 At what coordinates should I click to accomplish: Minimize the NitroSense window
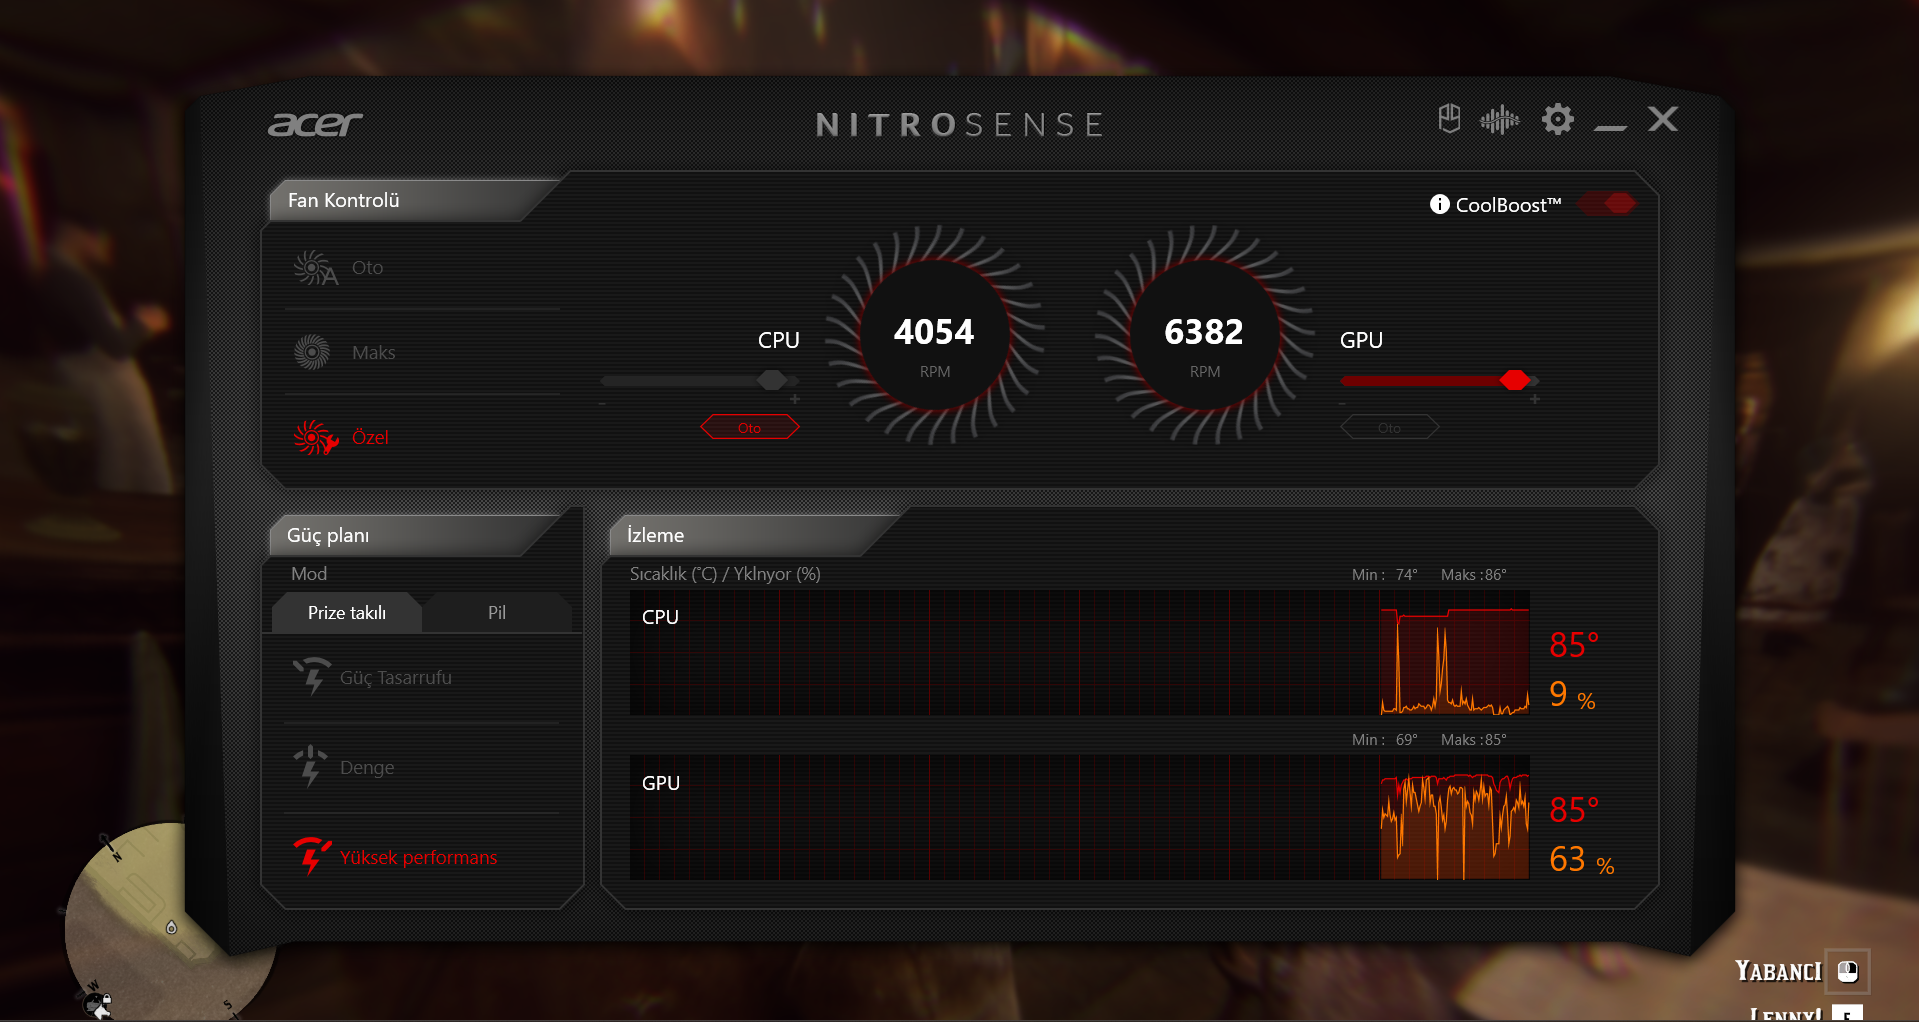[x=1610, y=127]
